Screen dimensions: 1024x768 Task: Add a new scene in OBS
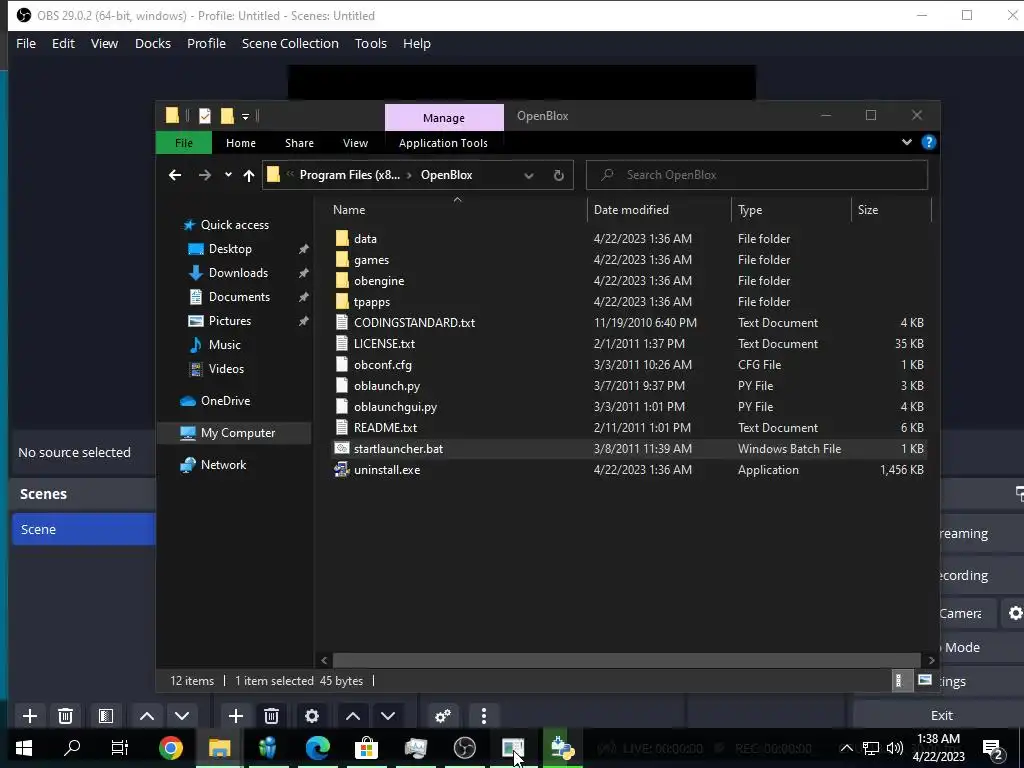click(29, 716)
